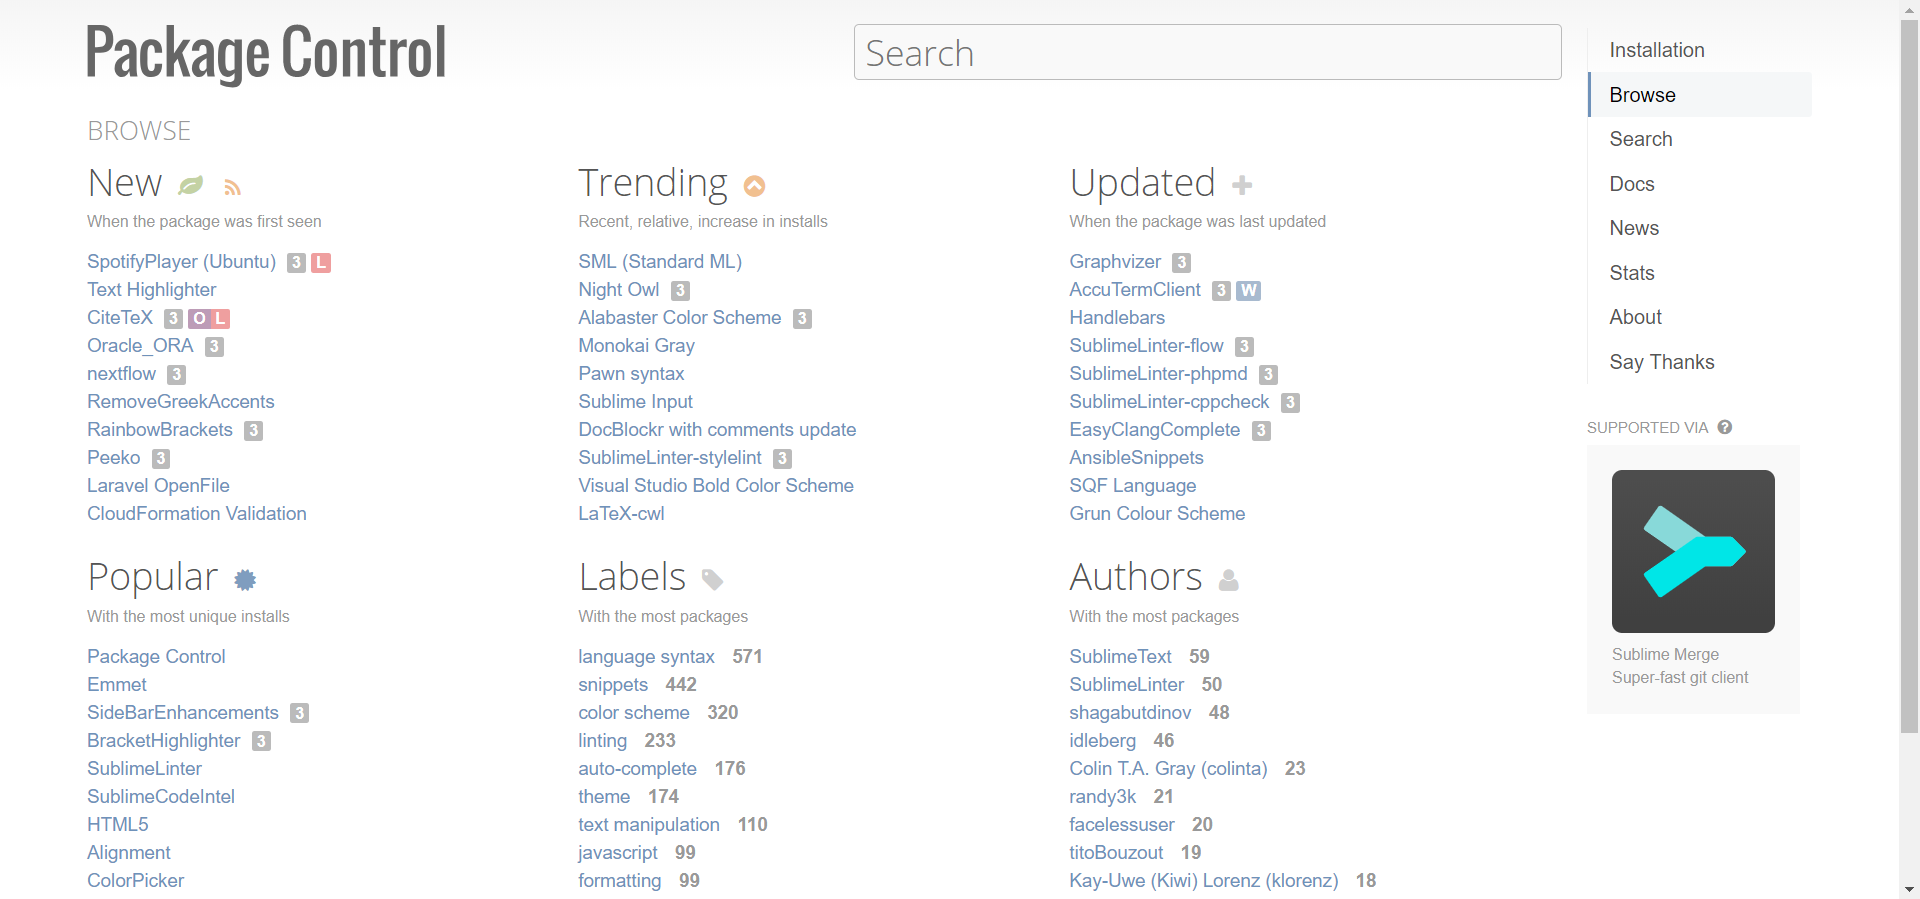The image size is (1920, 899).
Task: Open the About page in sidebar
Action: point(1699,317)
